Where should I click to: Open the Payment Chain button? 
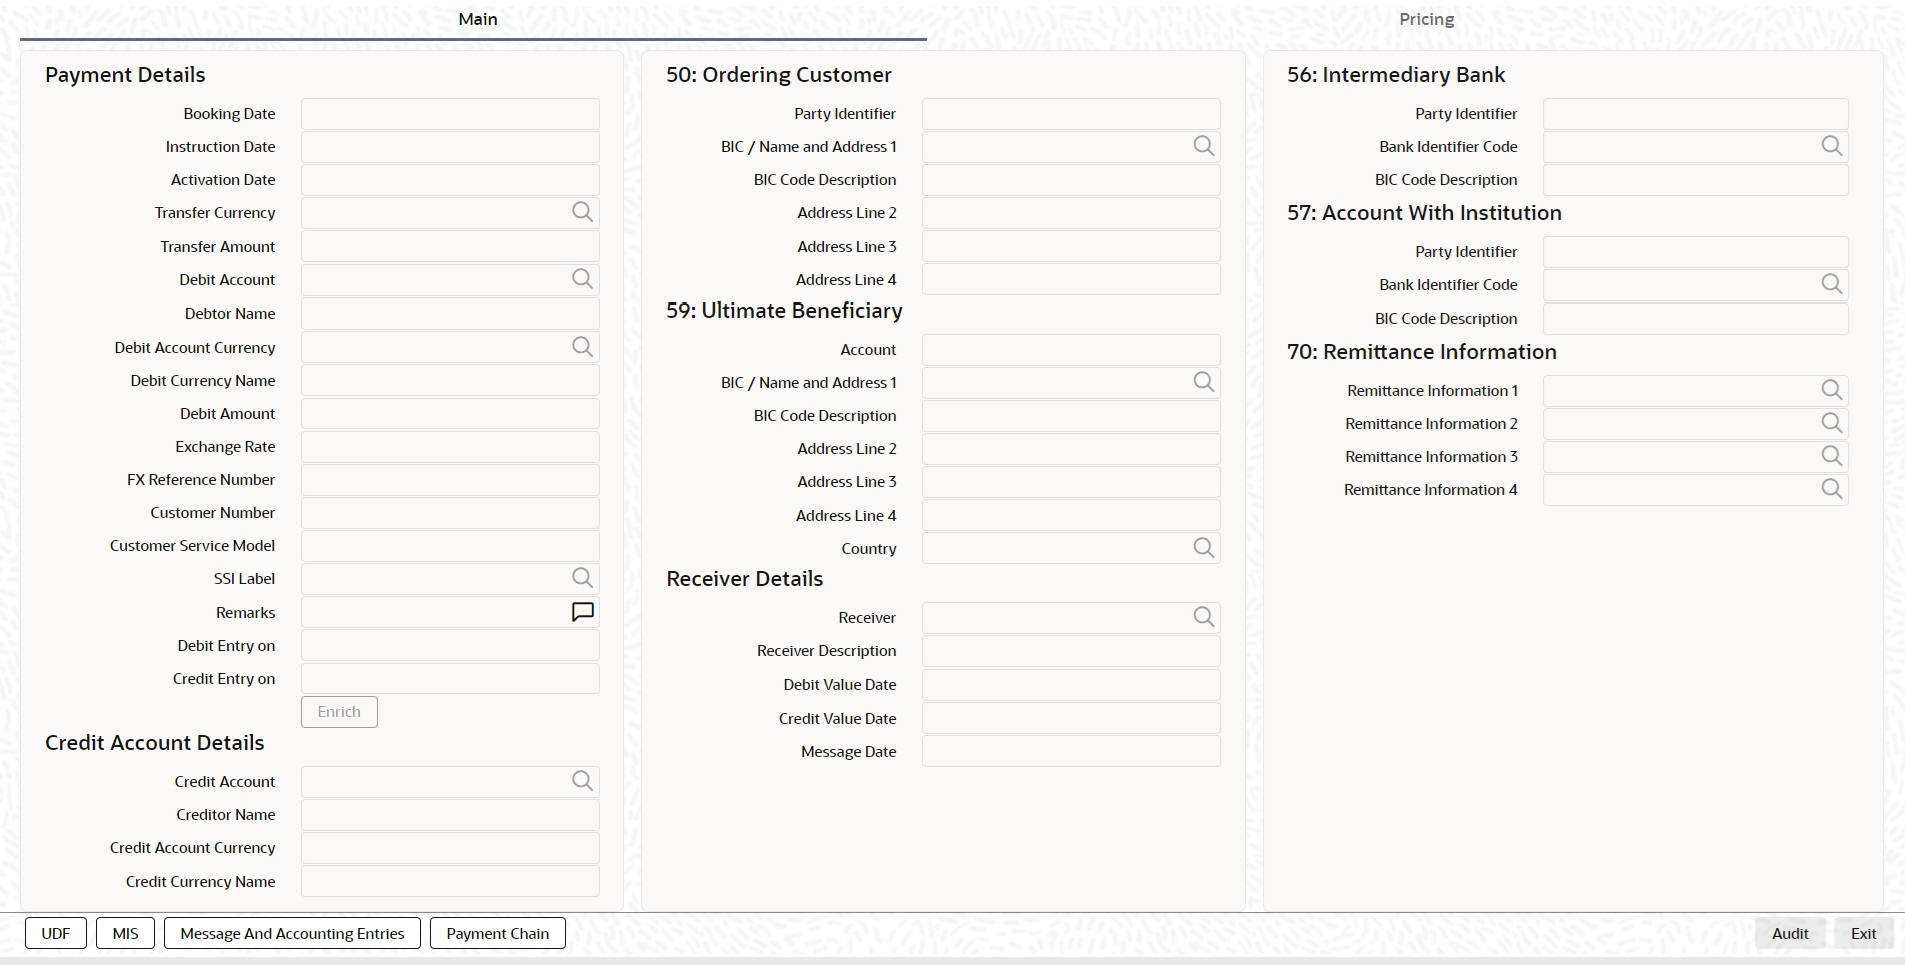[498, 934]
